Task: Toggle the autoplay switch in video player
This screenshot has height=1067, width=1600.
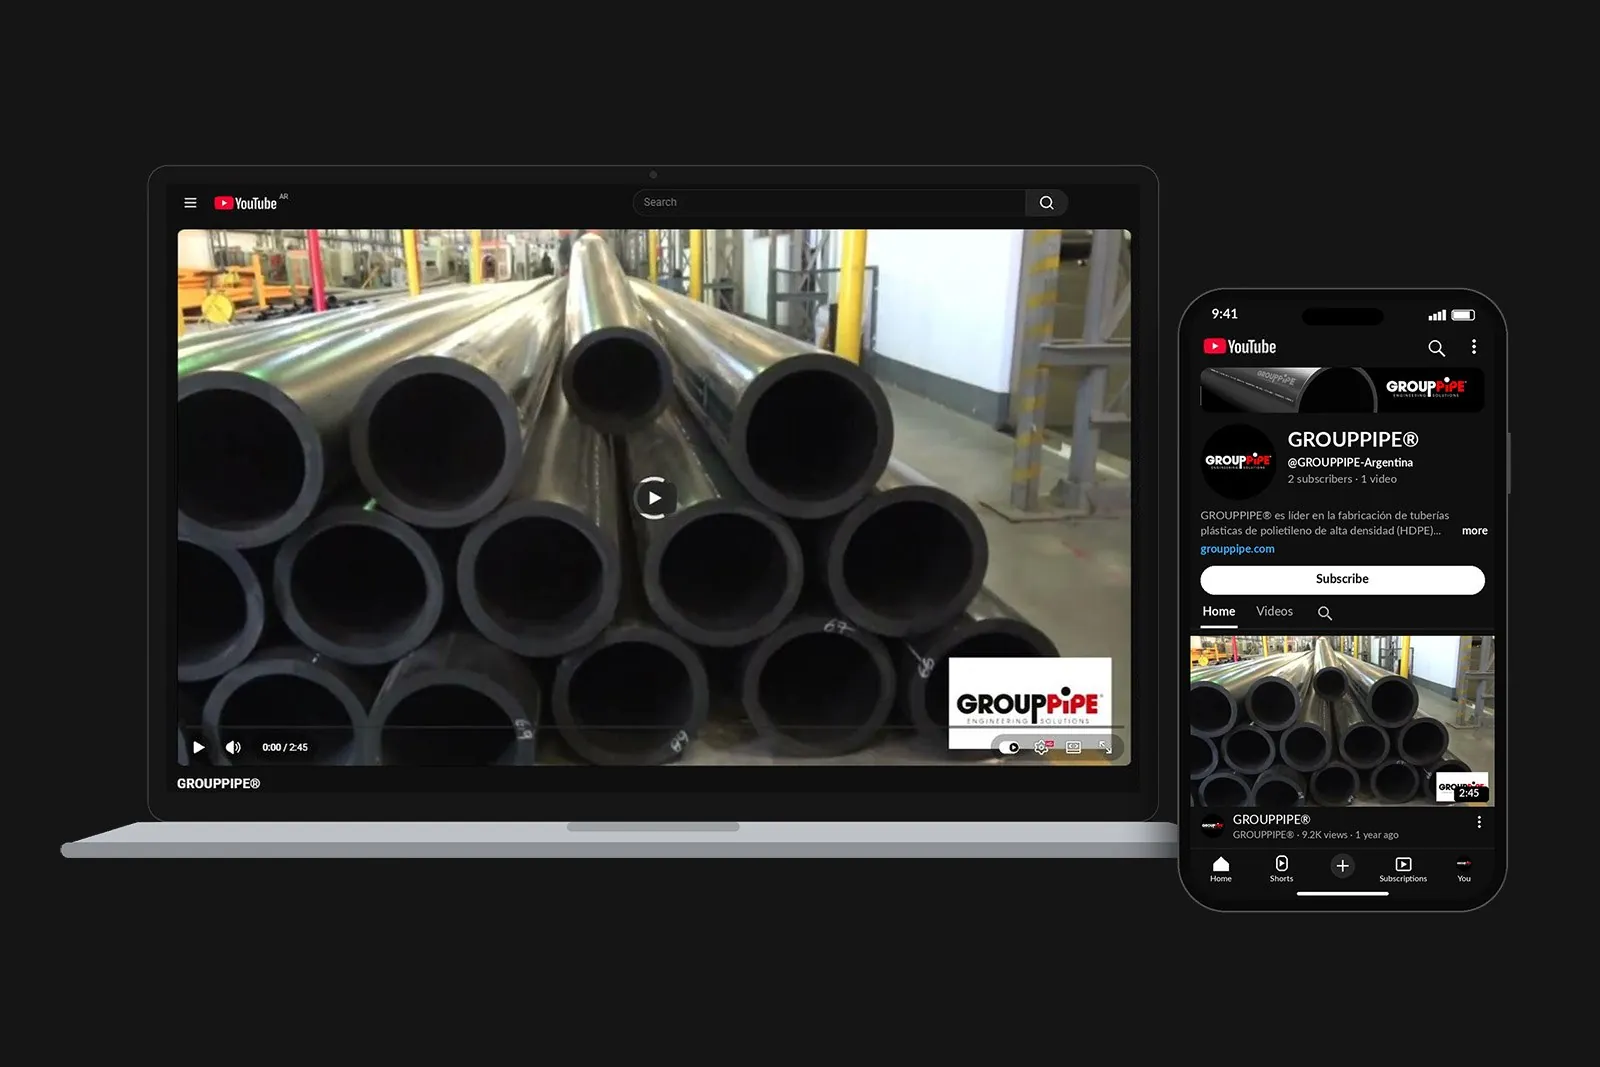Action: (x=1009, y=747)
